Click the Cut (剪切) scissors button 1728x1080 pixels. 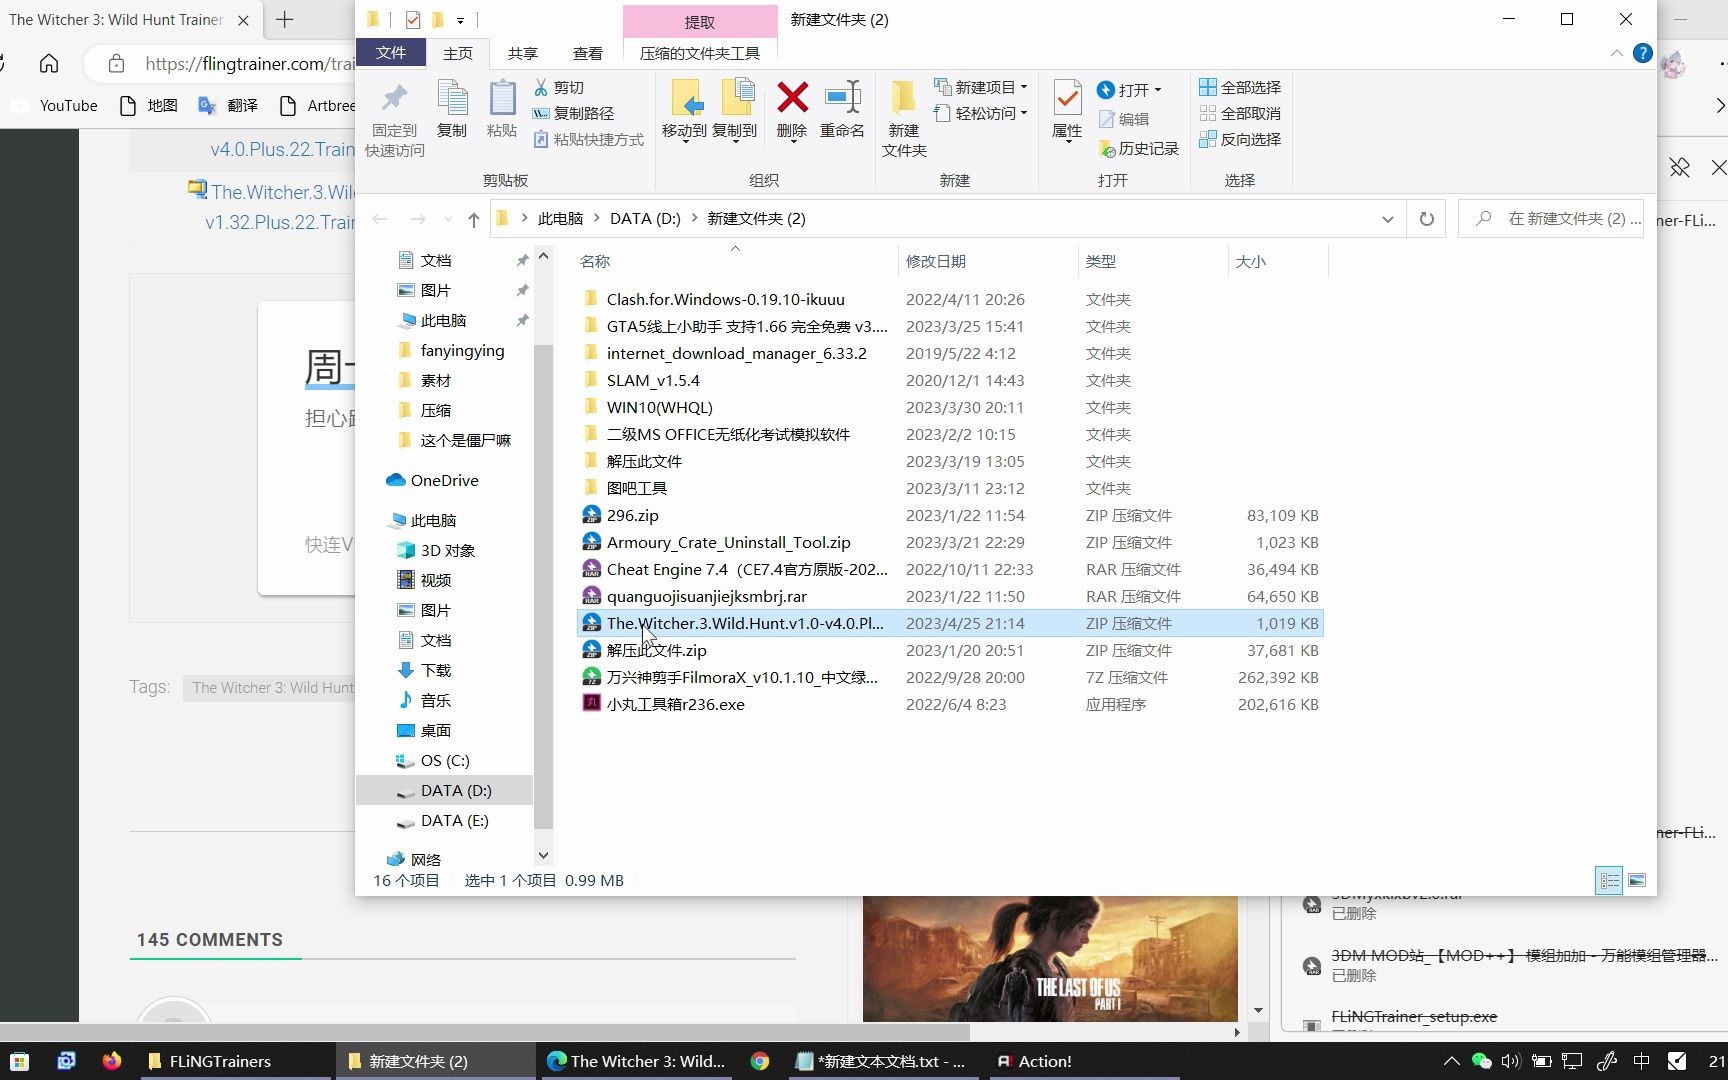(x=559, y=88)
